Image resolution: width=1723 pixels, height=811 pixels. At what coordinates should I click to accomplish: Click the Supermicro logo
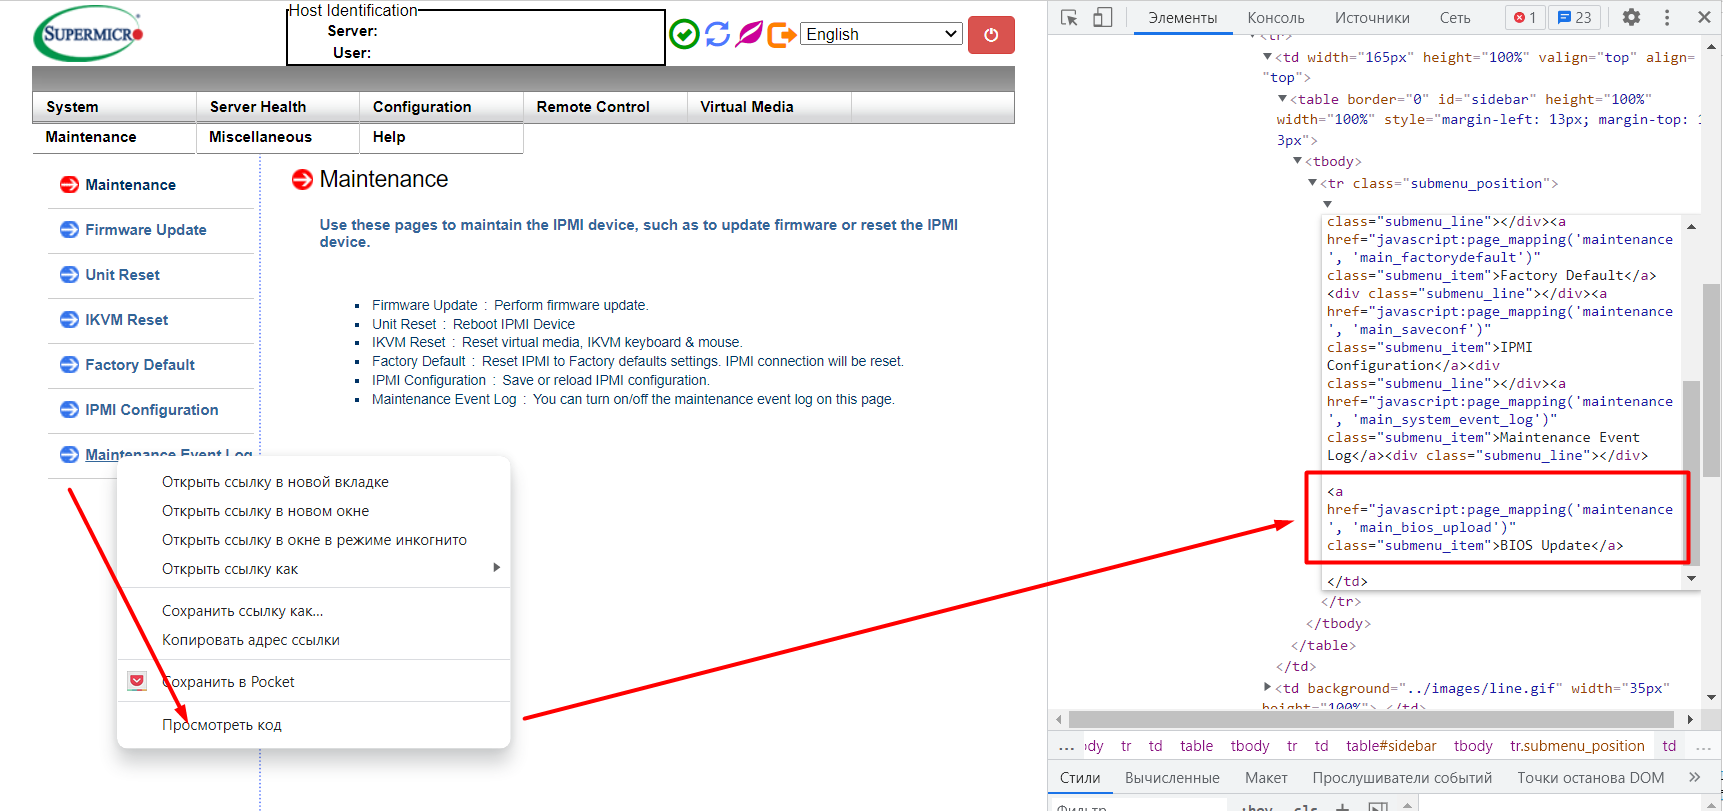[89, 35]
